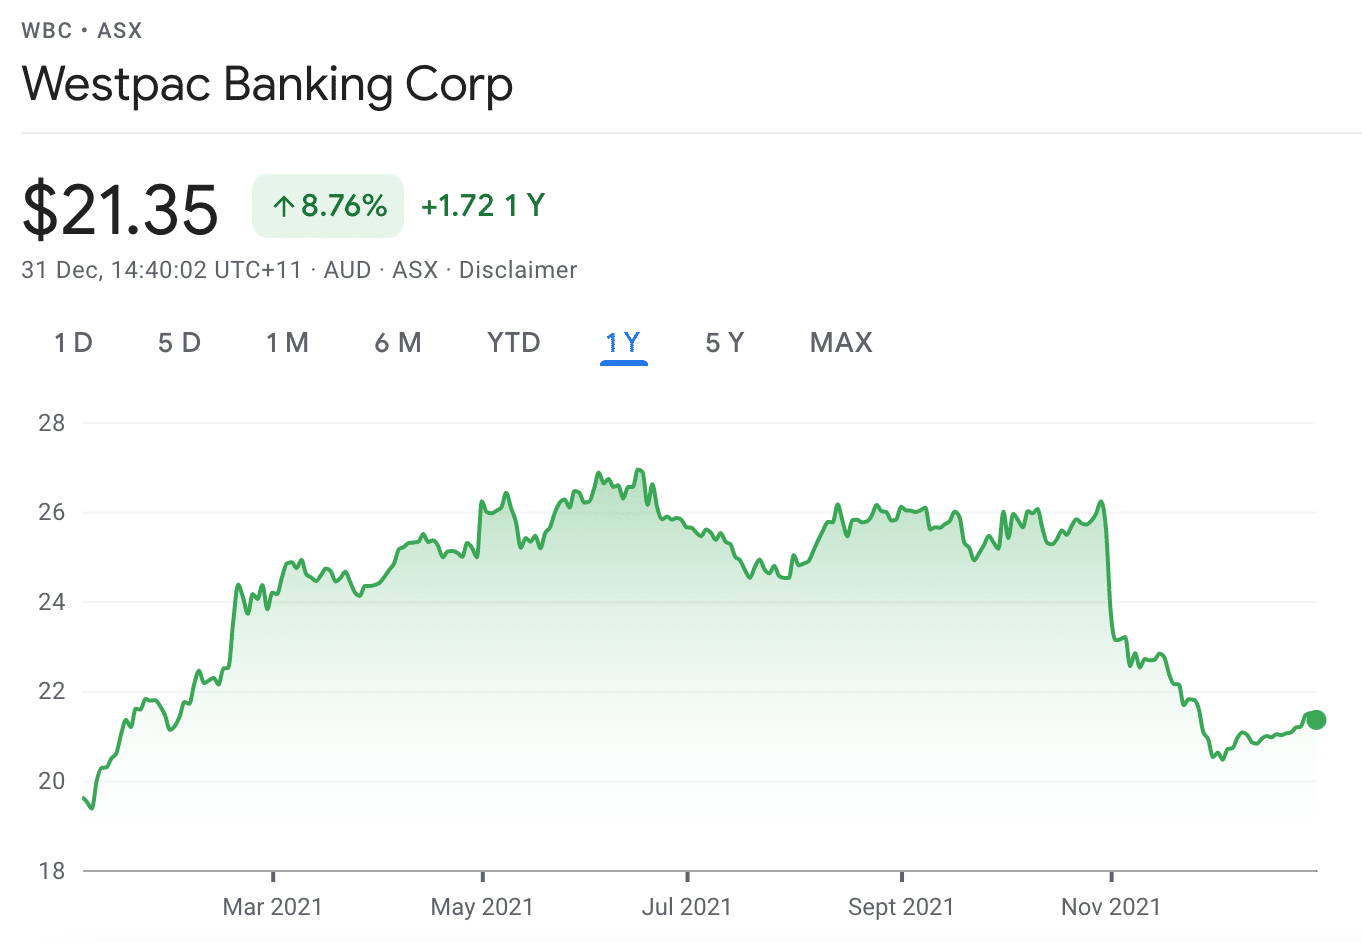Click the up arrow percentage badge
This screenshot has width=1362, height=942.
point(328,206)
